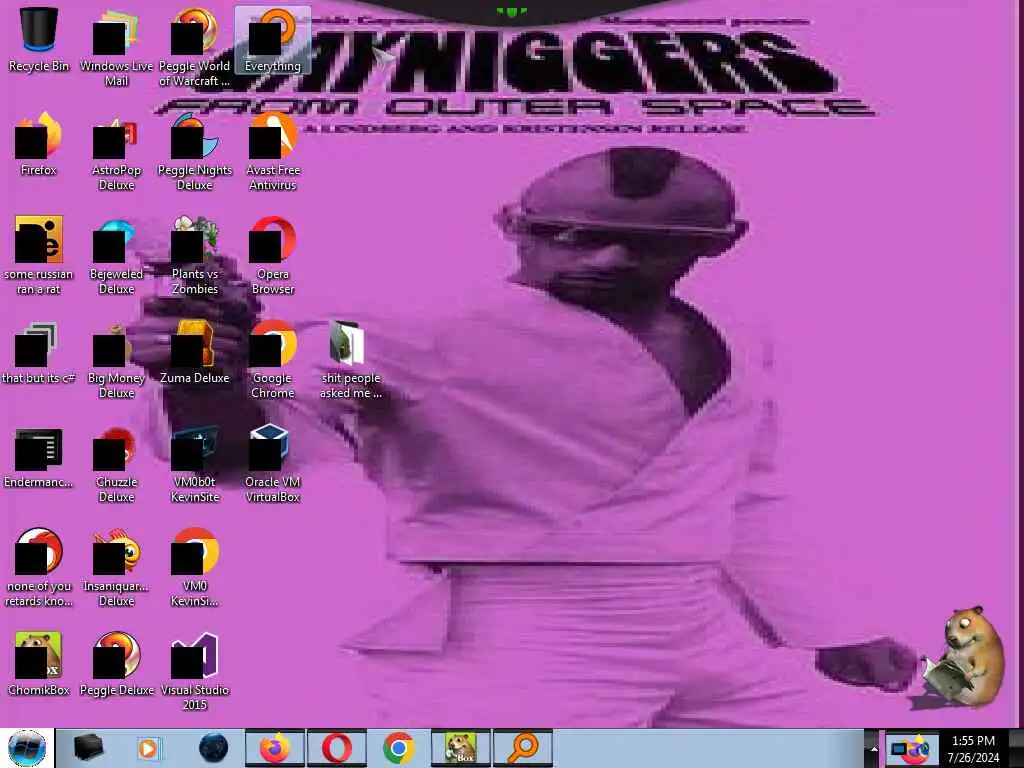Open the Endermanc... desktop shortcut
This screenshot has width=1024, height=768.
pos(39,457)
